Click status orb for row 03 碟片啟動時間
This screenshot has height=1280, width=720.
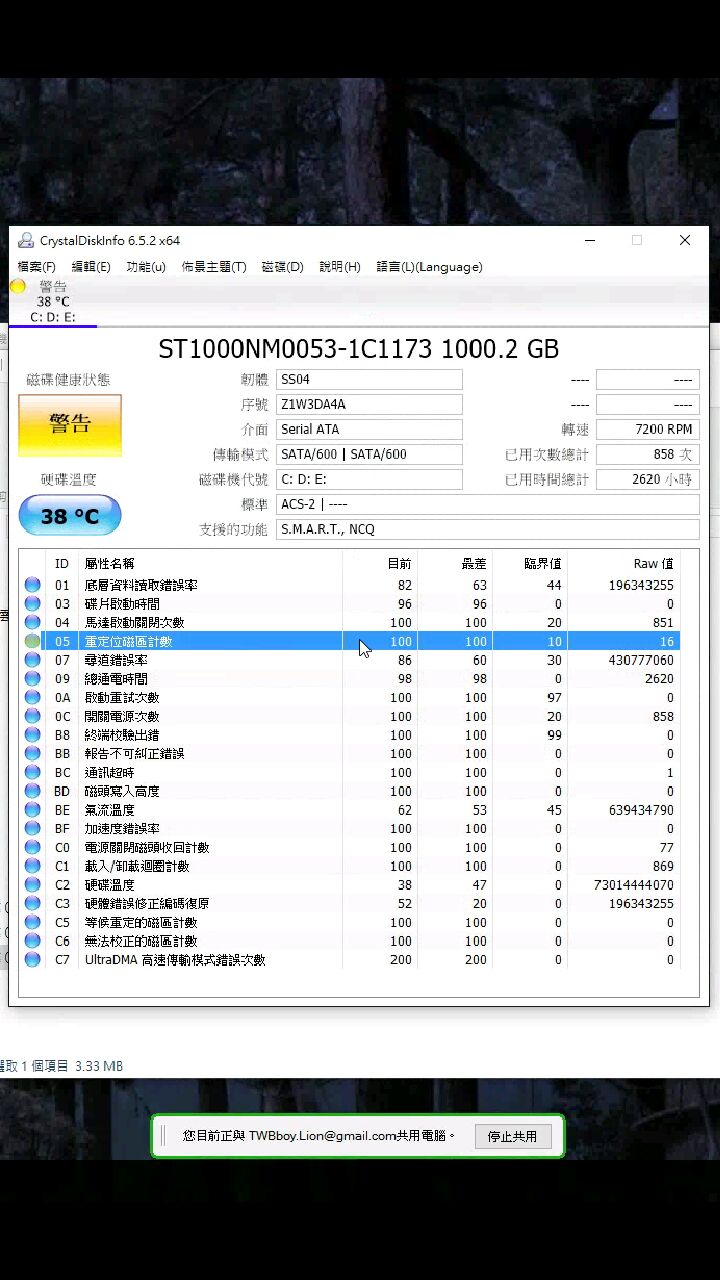click(32, 604)
